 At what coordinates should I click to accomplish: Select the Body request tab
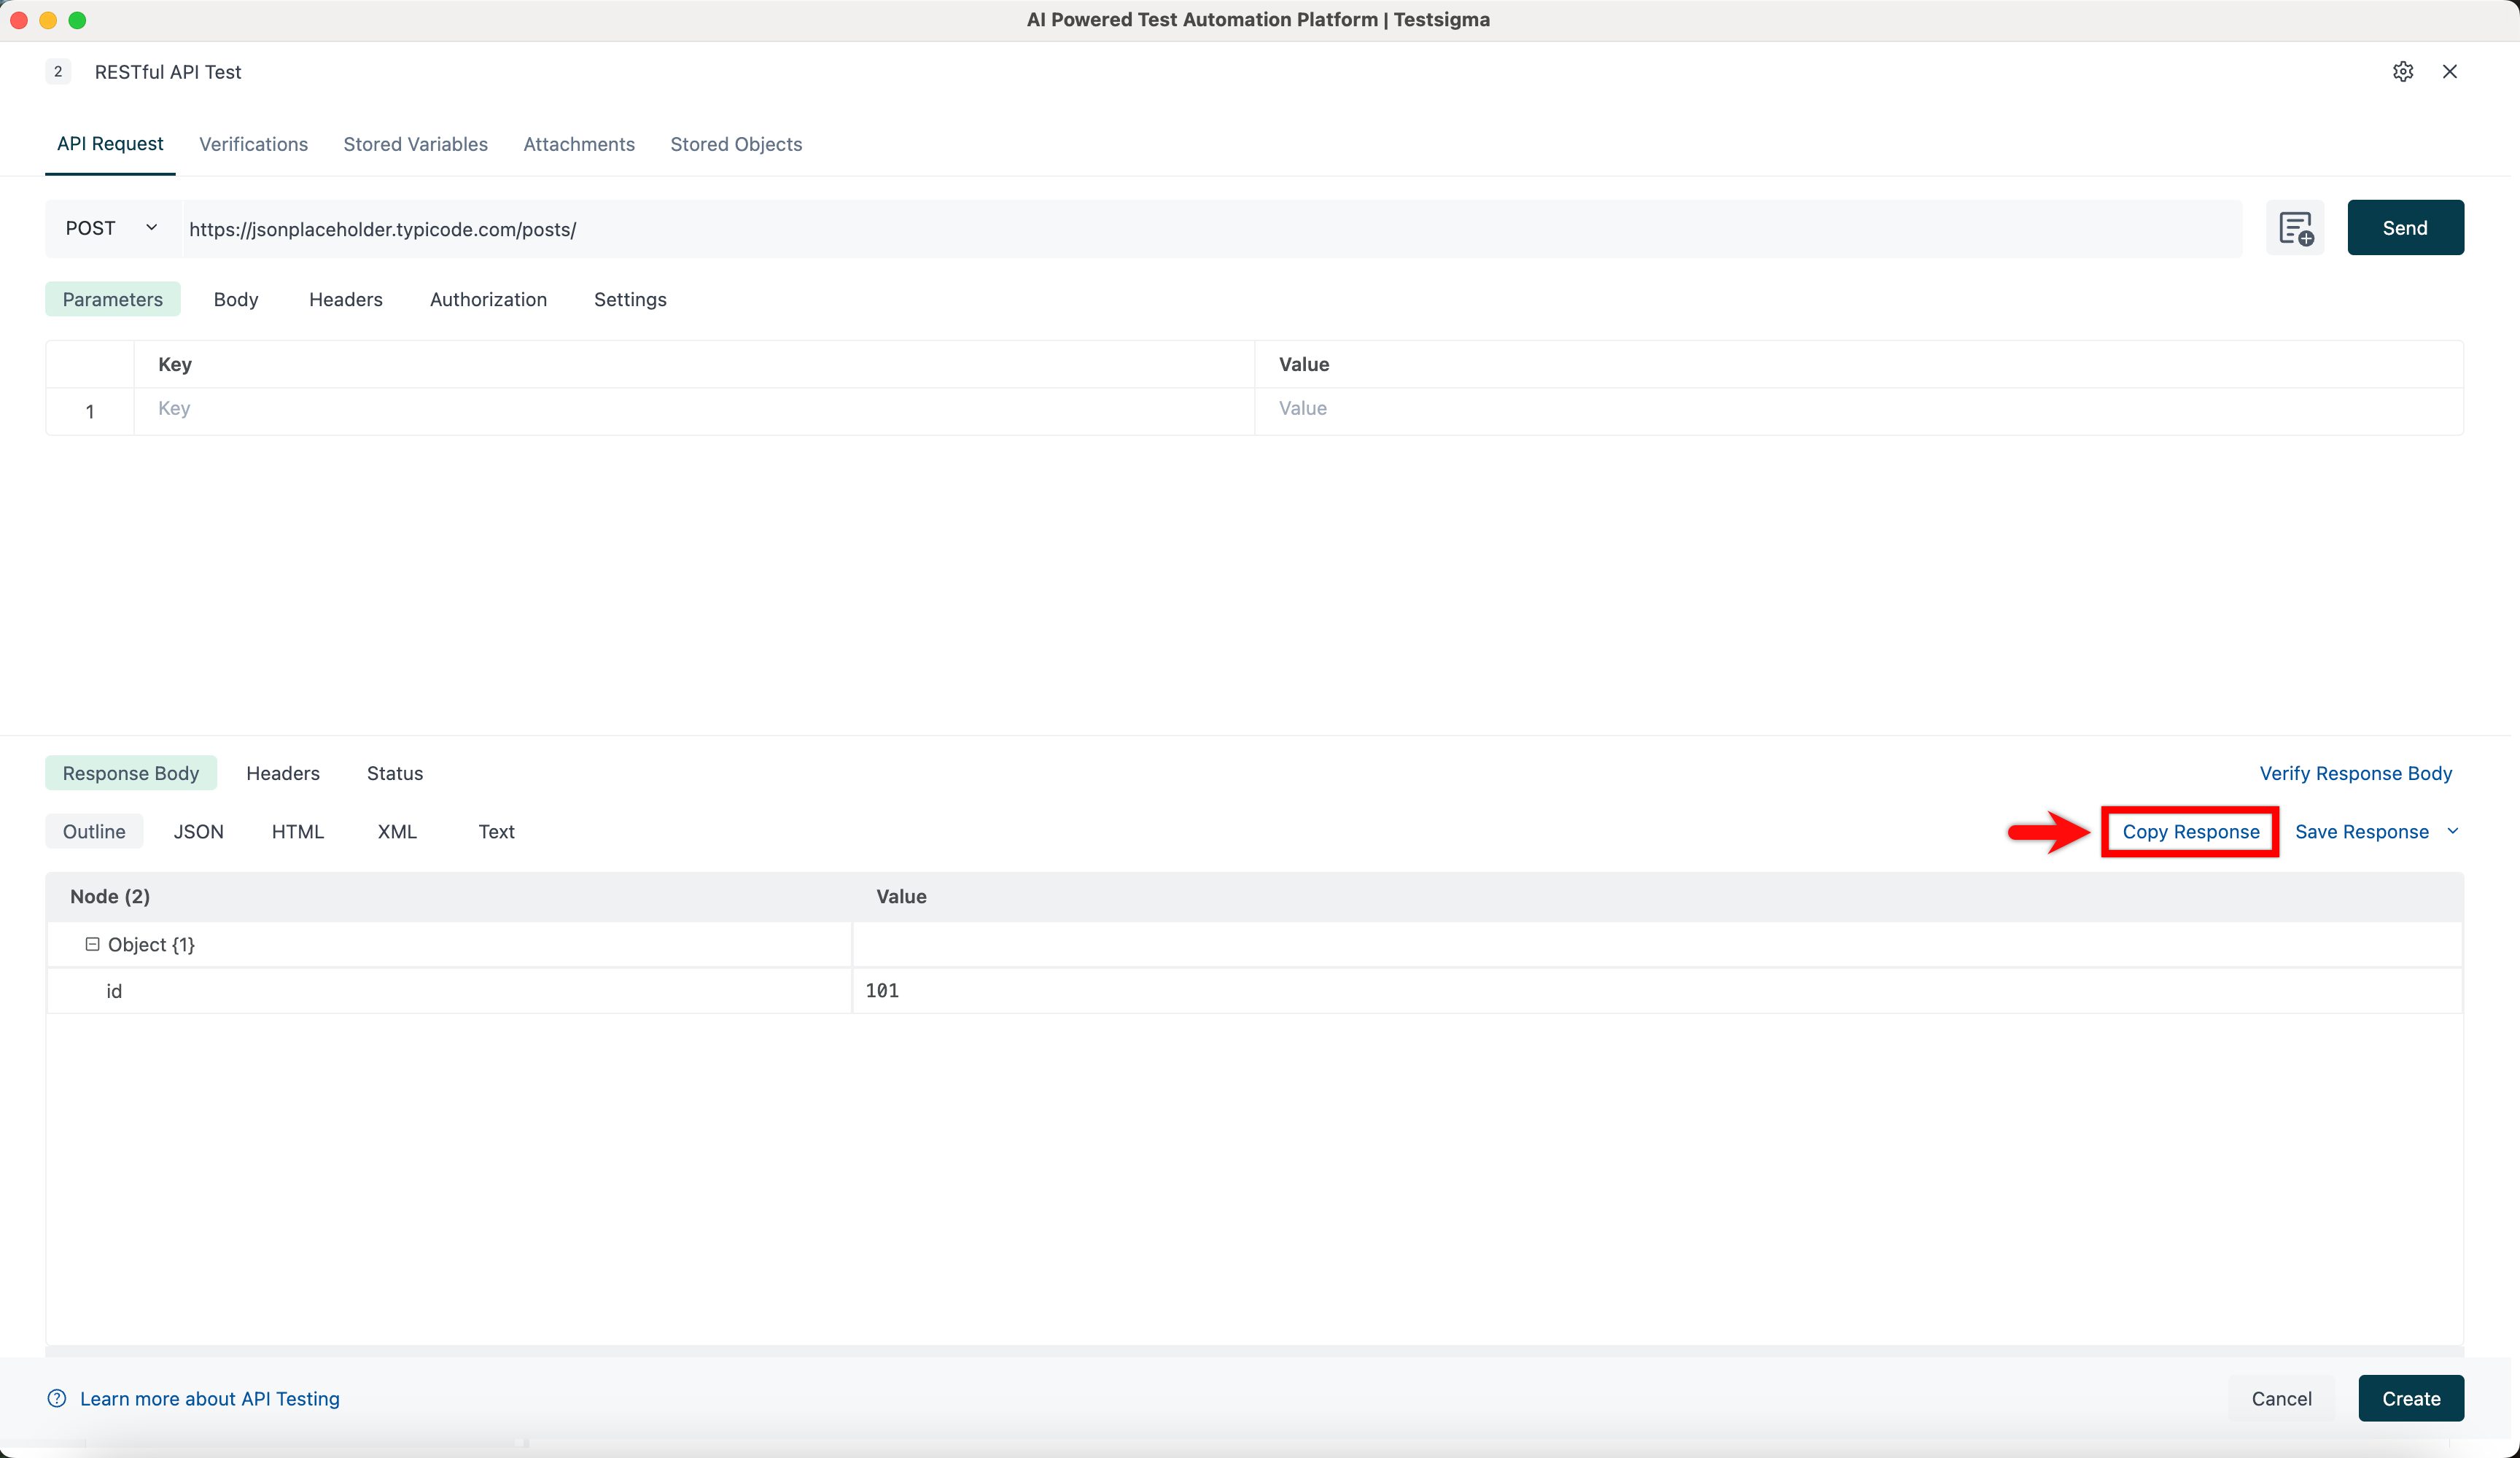236,299
